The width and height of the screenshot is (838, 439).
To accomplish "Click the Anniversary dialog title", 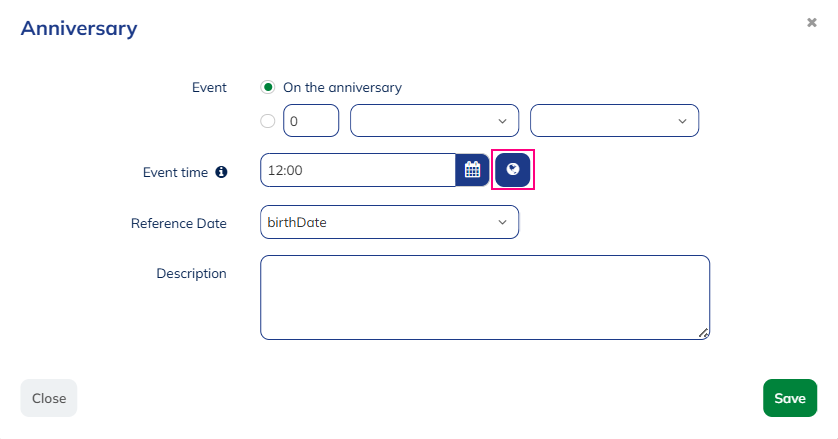I will [79, 28].
